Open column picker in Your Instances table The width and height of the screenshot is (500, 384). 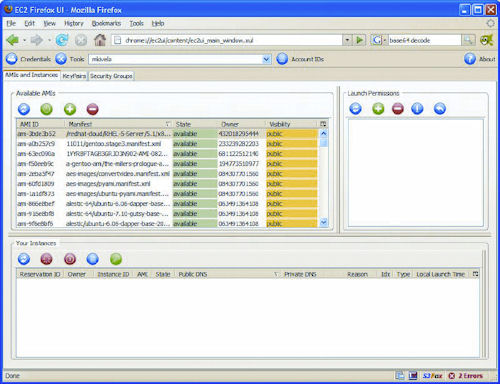[x=475, y=274]
